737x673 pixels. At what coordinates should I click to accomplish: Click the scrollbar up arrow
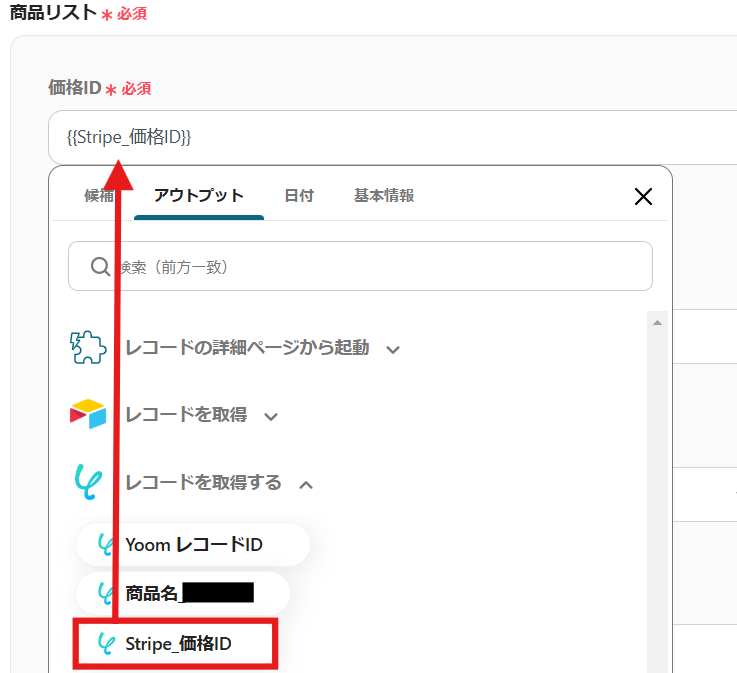[x=658, y=323]
